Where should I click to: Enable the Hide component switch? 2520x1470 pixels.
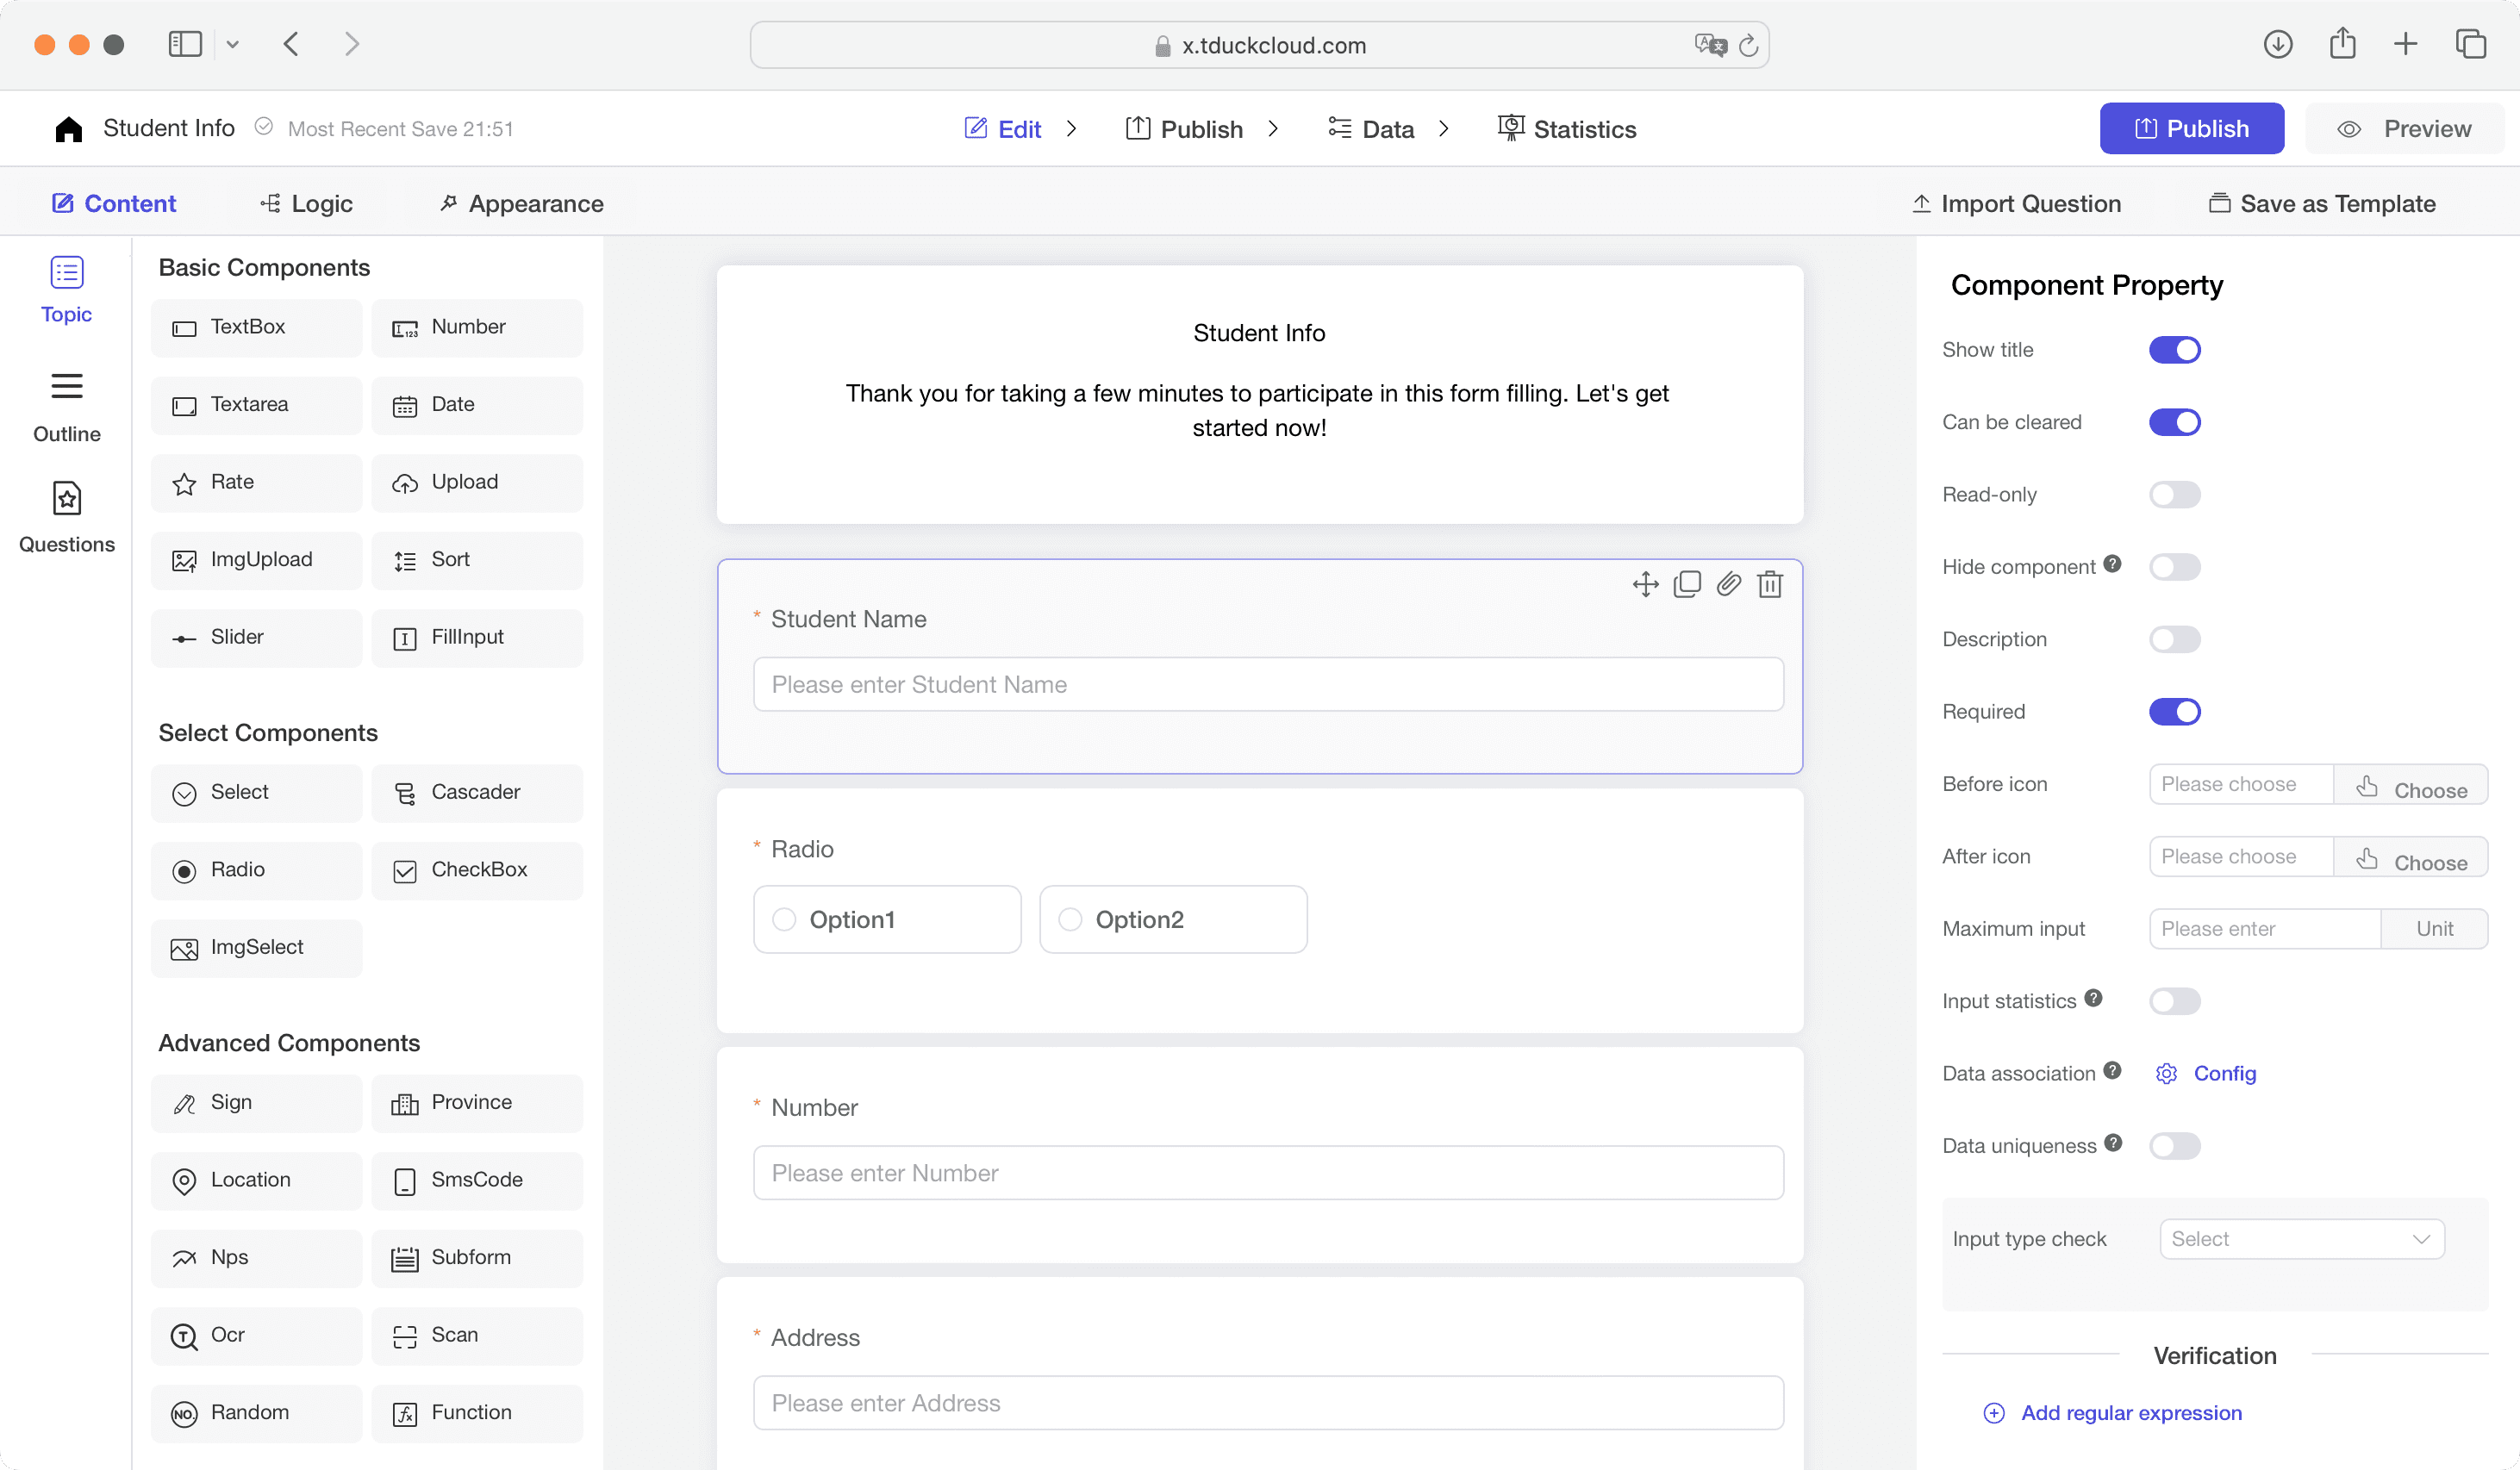click(2174, 567)
